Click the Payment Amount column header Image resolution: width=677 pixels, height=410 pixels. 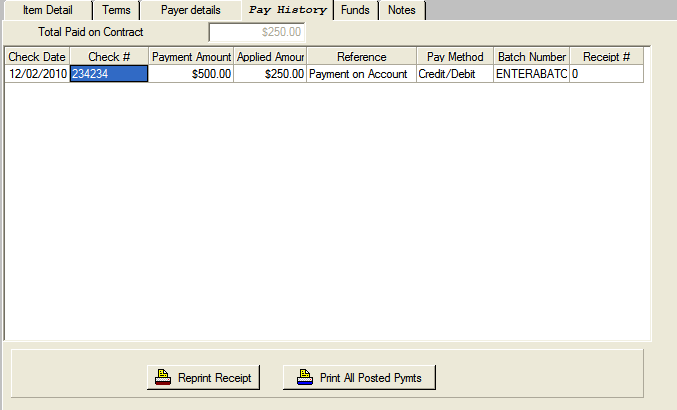(191, 57)
